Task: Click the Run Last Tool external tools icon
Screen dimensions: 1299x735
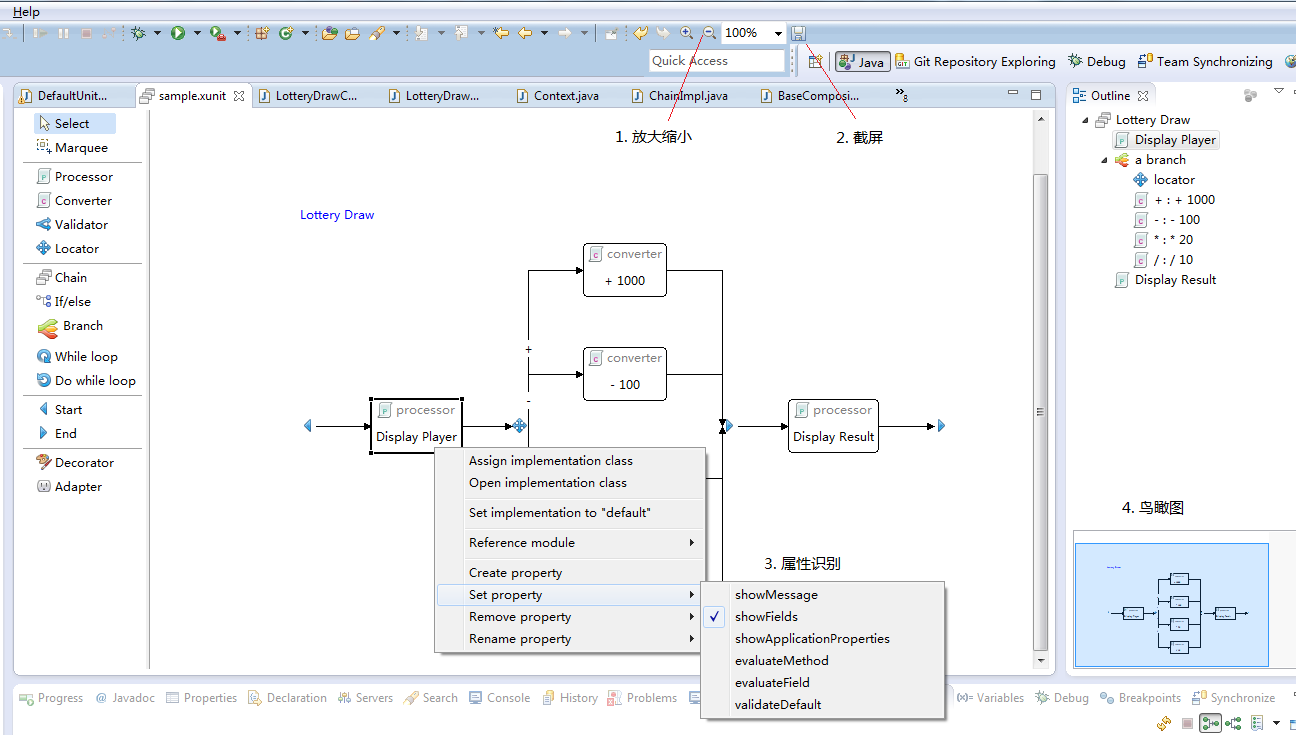Action: [x=217, y=33]
